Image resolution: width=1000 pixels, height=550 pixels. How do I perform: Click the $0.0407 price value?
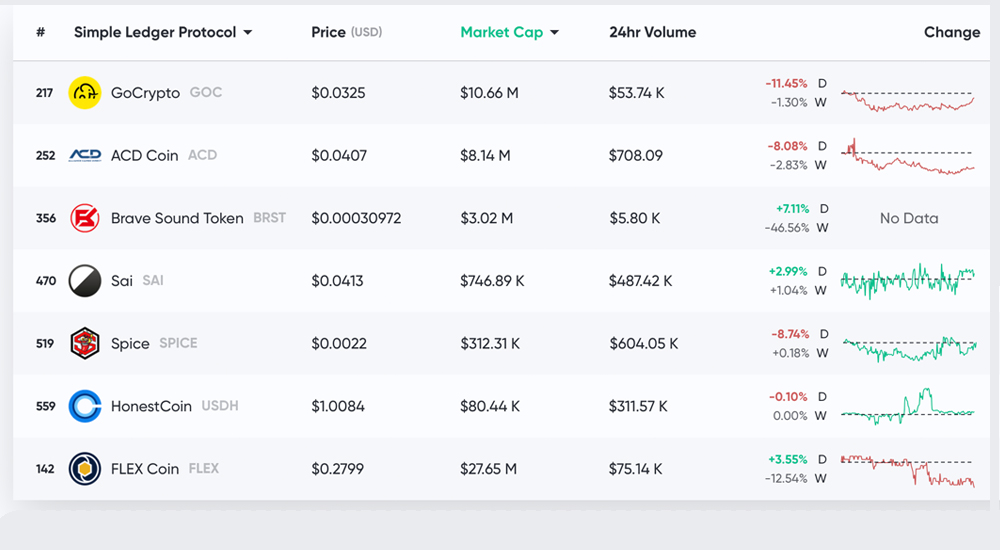point(339,156)
